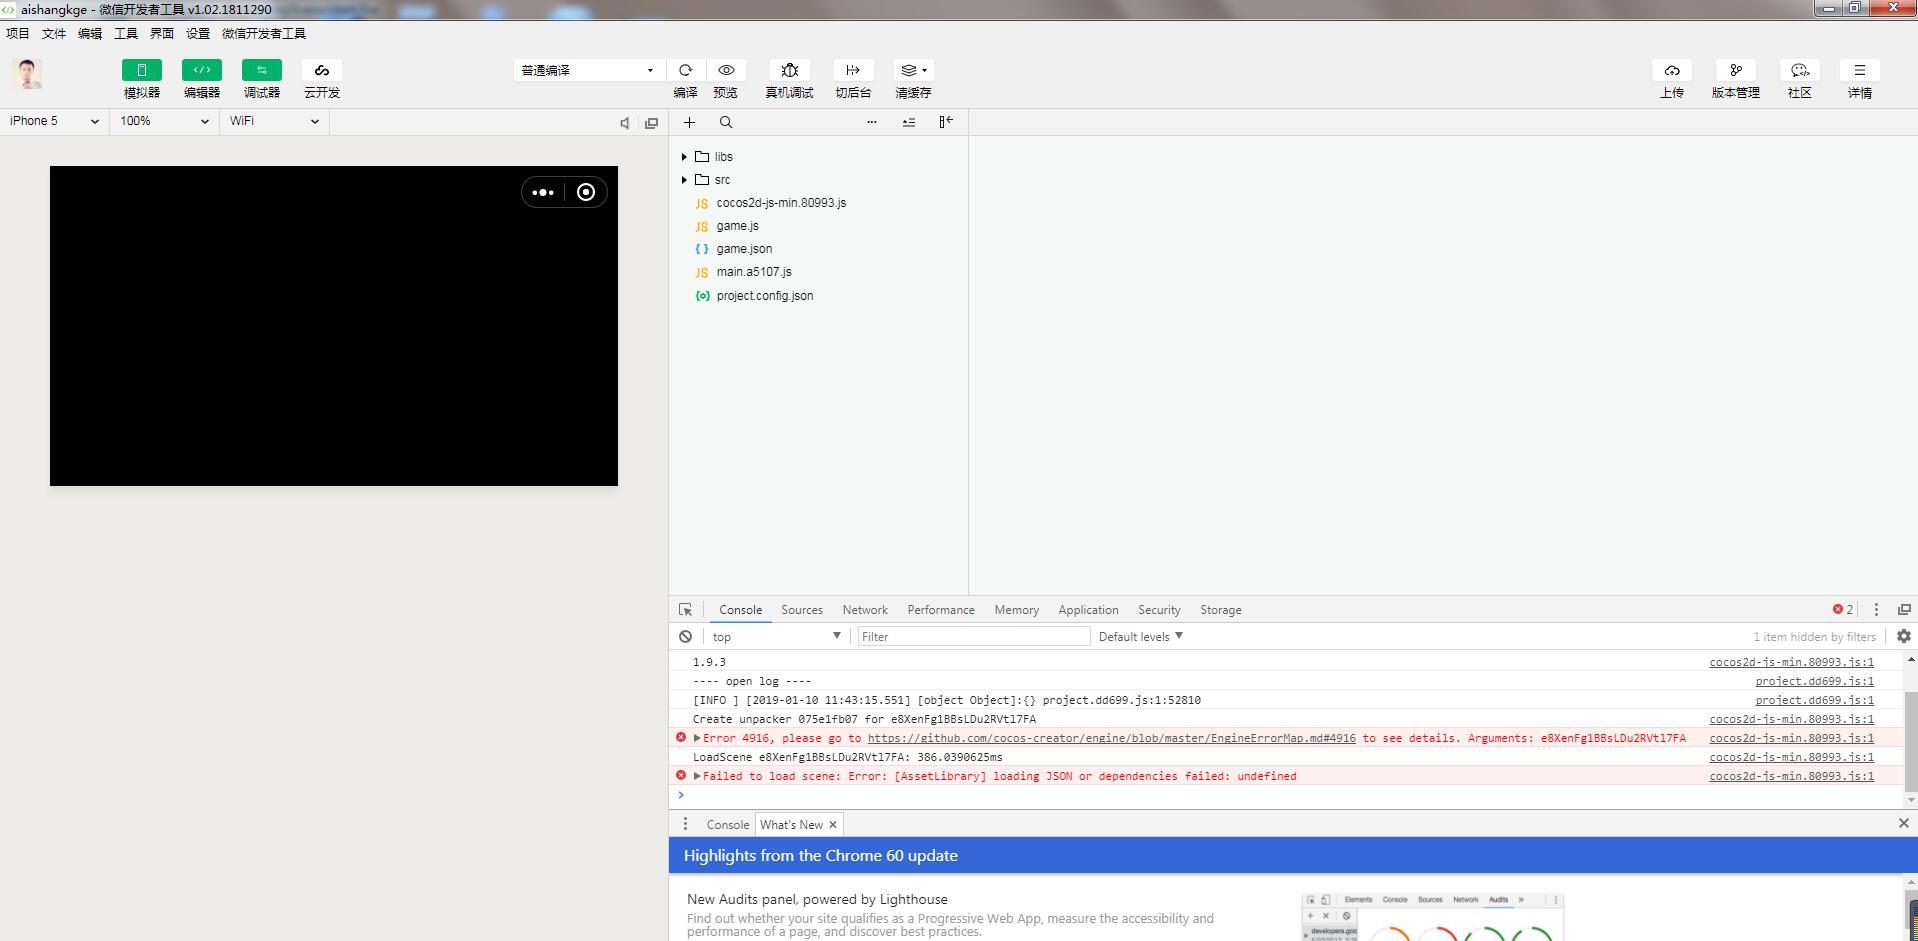Clear the console output
Screen dimensions: 1918x941
point(685,637)
